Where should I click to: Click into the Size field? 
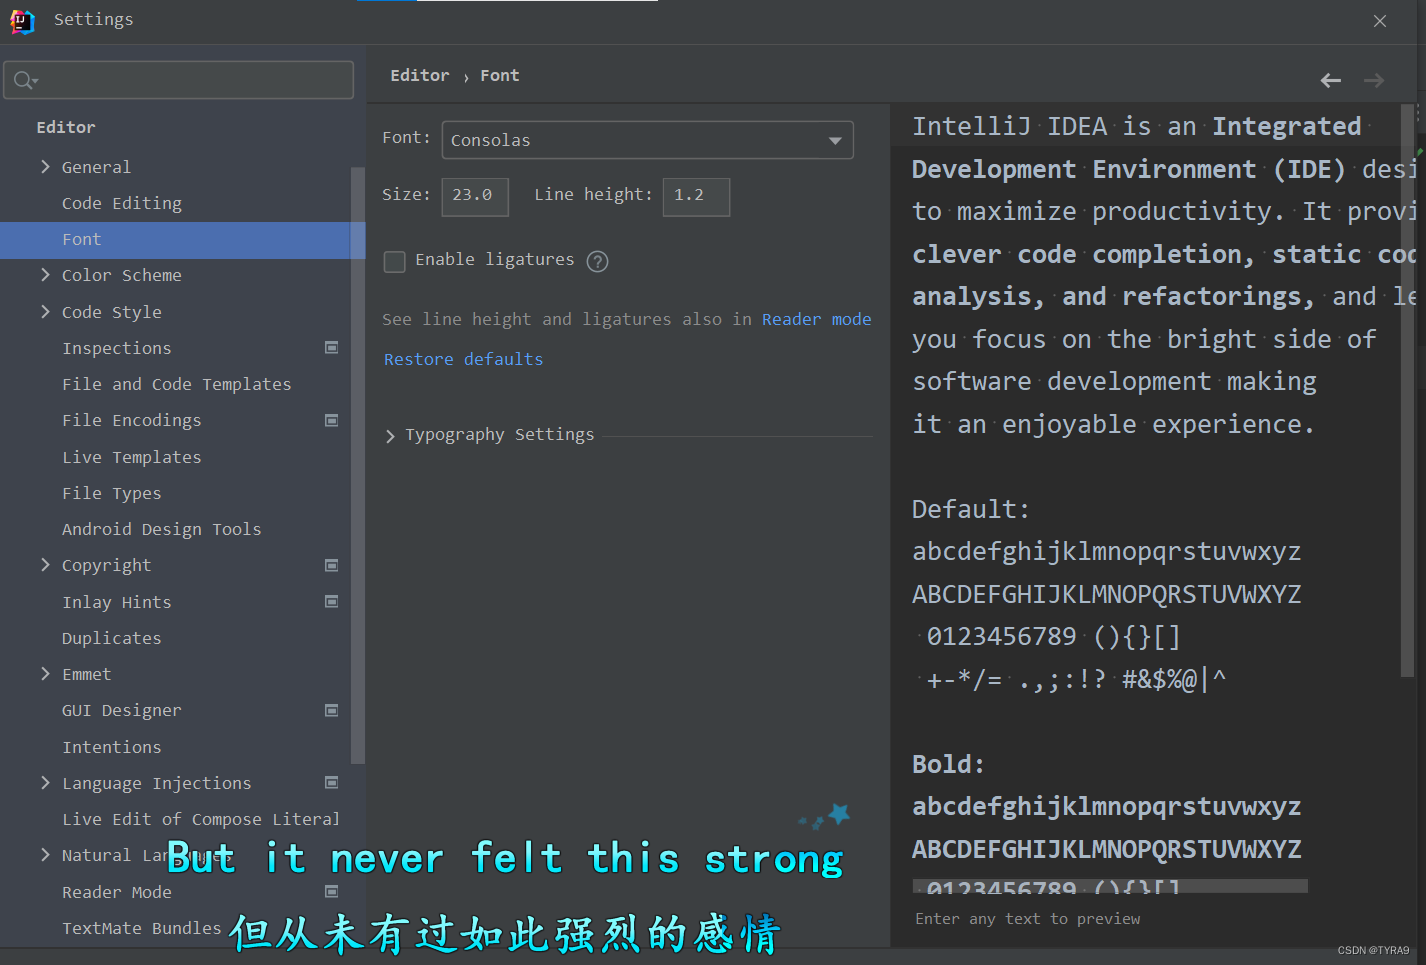tap(475, 196)
